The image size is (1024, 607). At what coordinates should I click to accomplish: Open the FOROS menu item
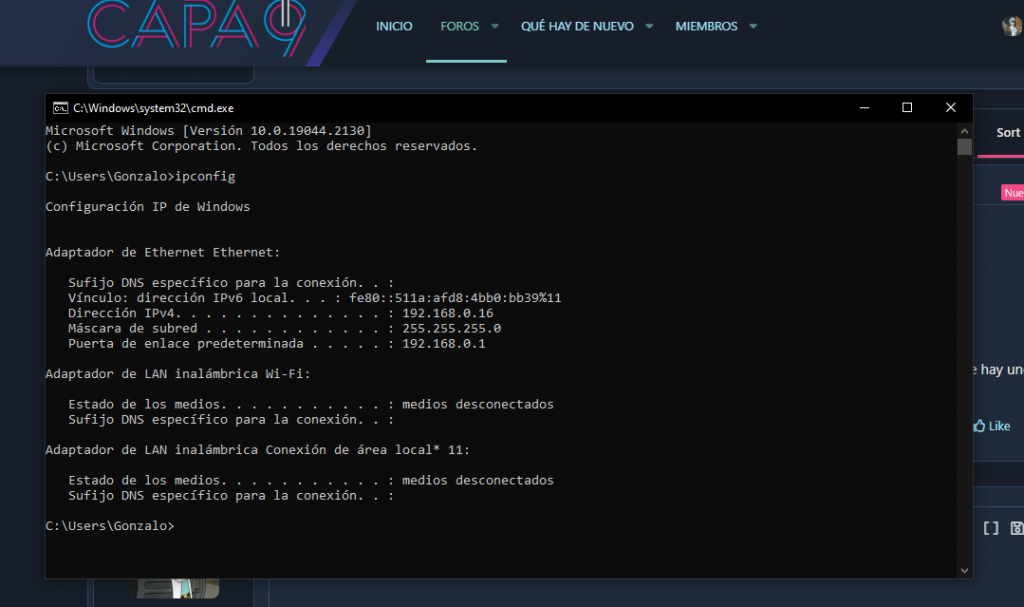460,26
